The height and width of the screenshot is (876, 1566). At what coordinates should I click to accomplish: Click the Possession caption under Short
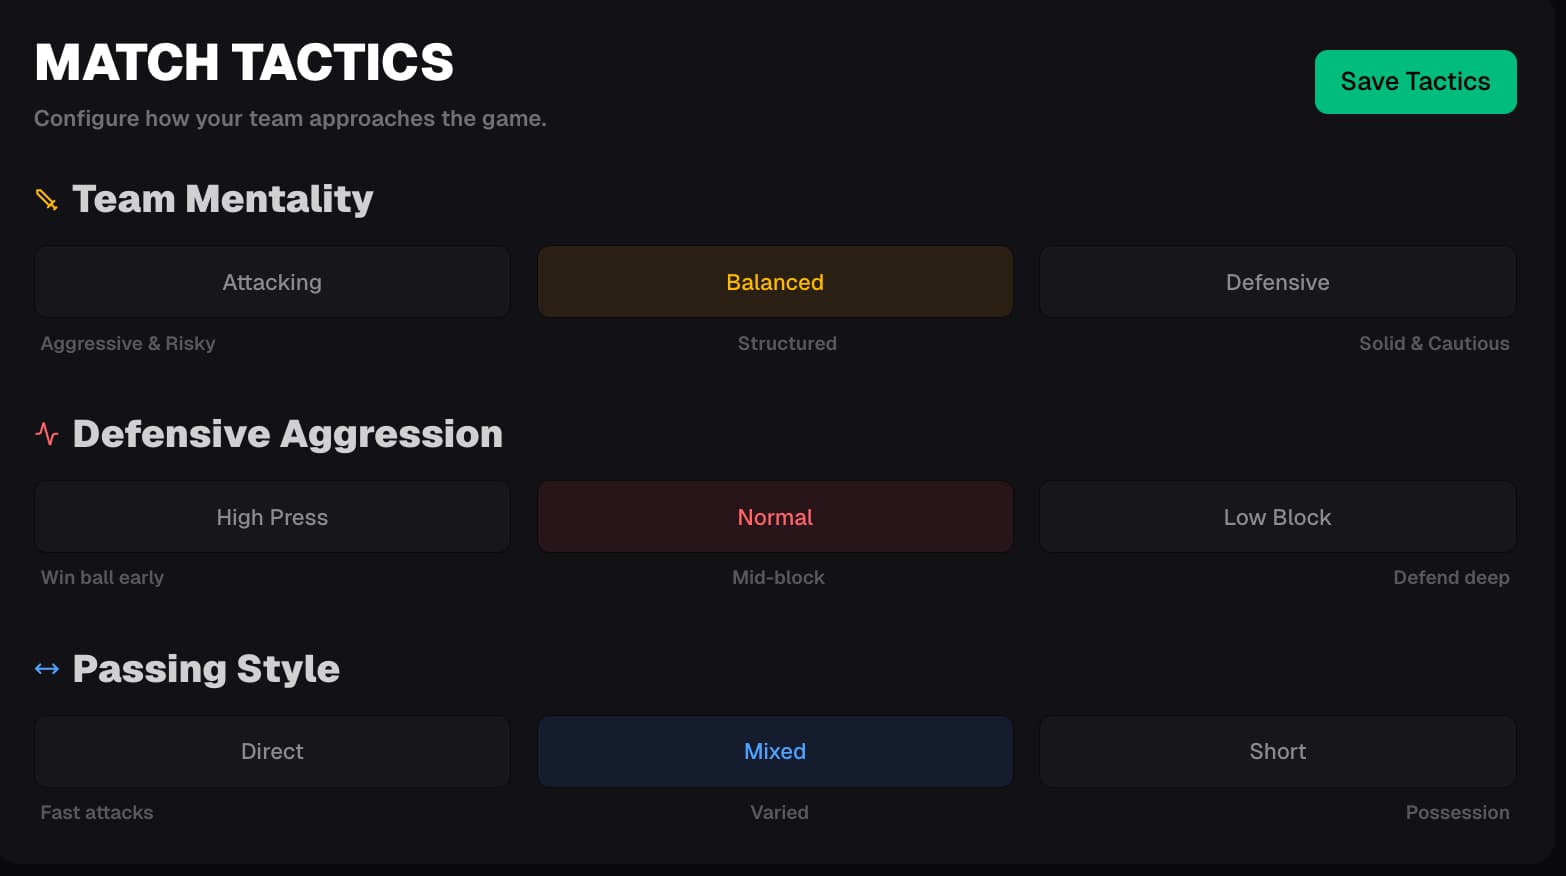coord(1457,812)
